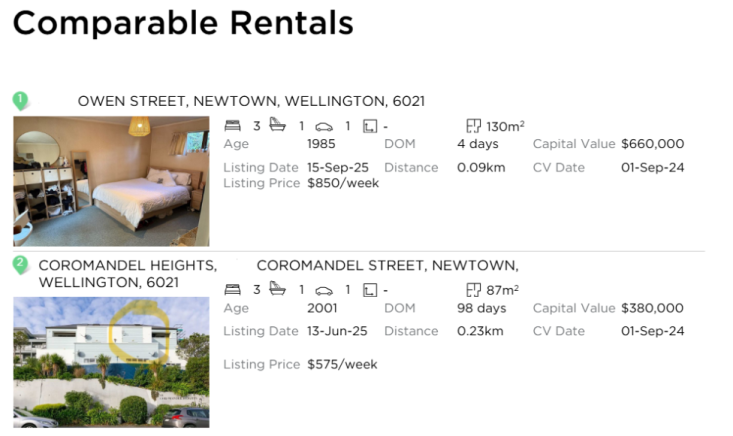Click the floor area icon beside 87m²
This screenshot has height=436, width=733.
point(474,290)
